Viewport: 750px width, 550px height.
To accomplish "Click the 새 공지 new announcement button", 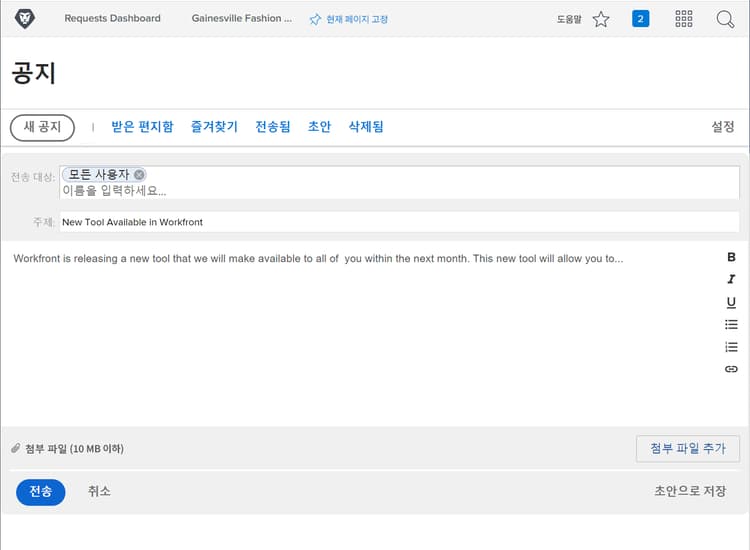I will tap(42, 127).
